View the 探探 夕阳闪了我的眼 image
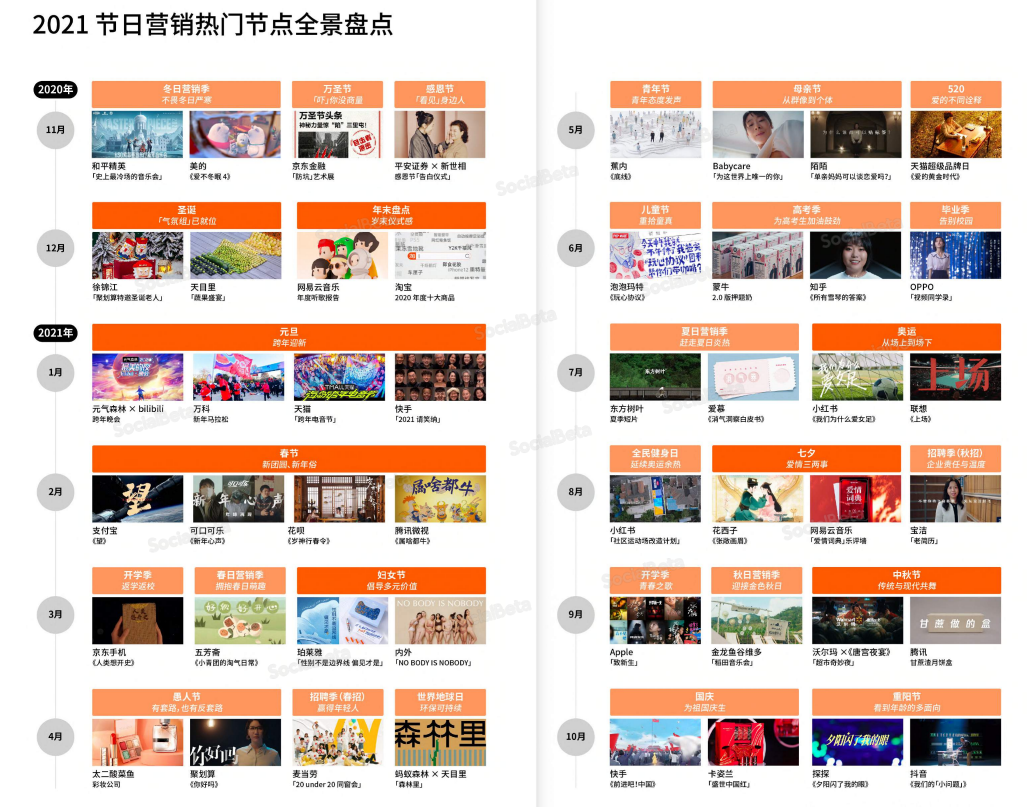Screen dimensions: 1027x807 tap(857, 743)
